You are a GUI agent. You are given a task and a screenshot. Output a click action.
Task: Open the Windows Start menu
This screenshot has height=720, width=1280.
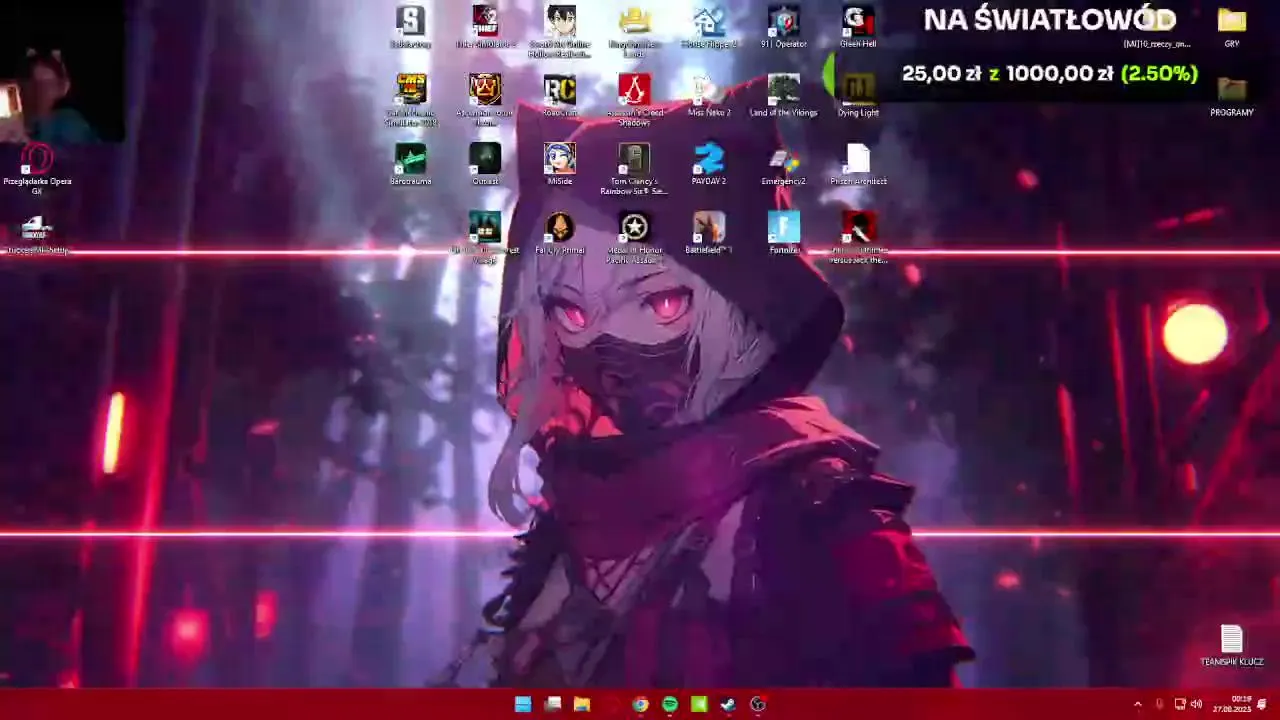(522, 704)
